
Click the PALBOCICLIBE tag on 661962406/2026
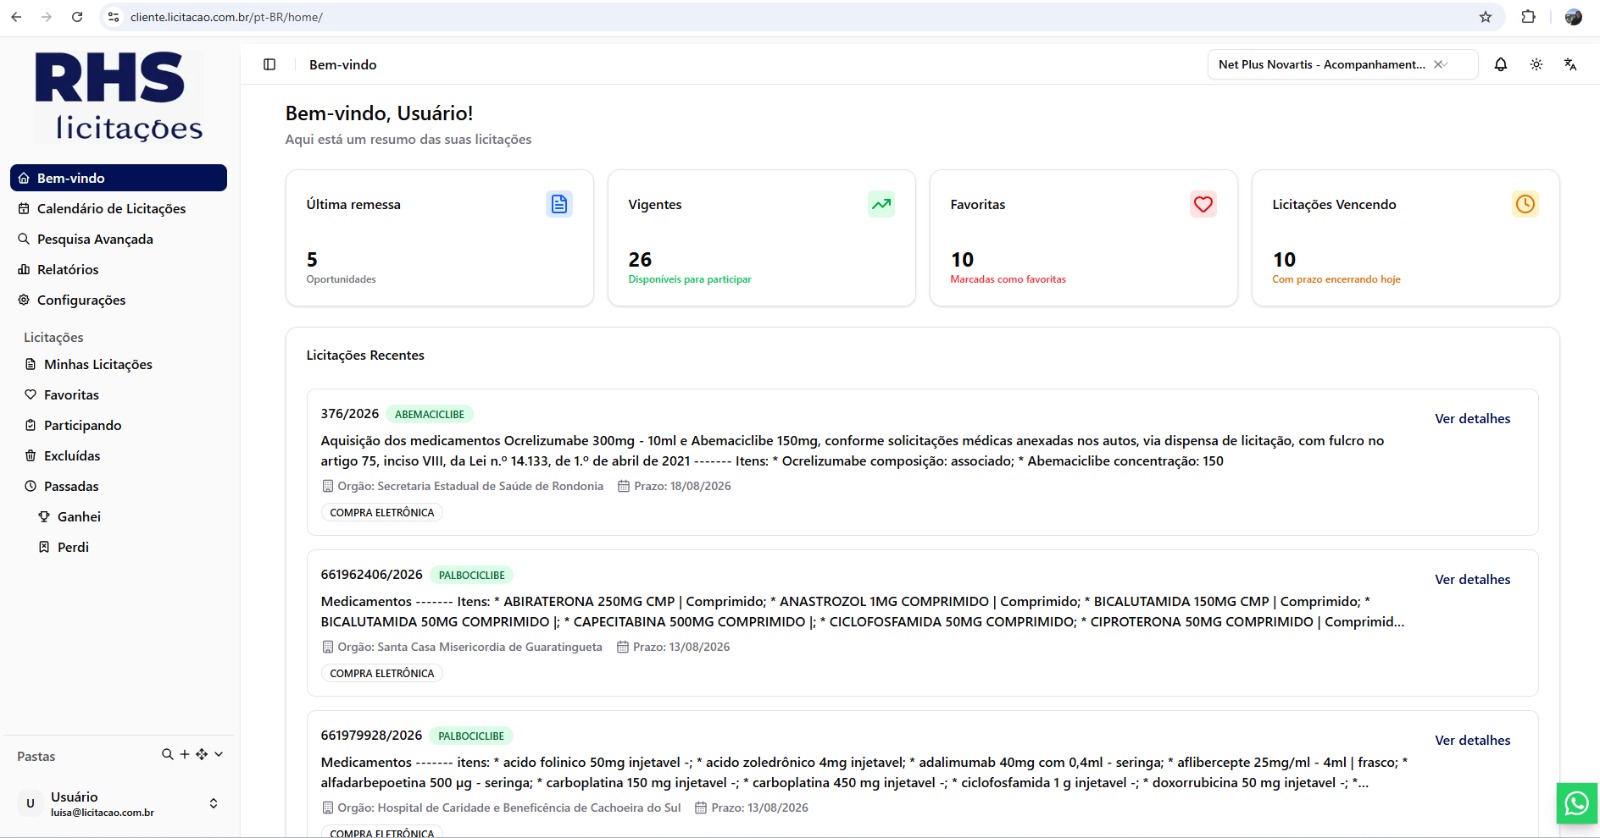pos(471,575)
